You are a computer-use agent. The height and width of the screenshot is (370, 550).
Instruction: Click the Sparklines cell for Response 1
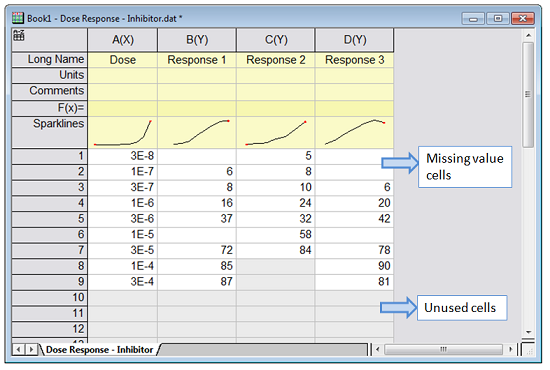(x=197, y=133)
